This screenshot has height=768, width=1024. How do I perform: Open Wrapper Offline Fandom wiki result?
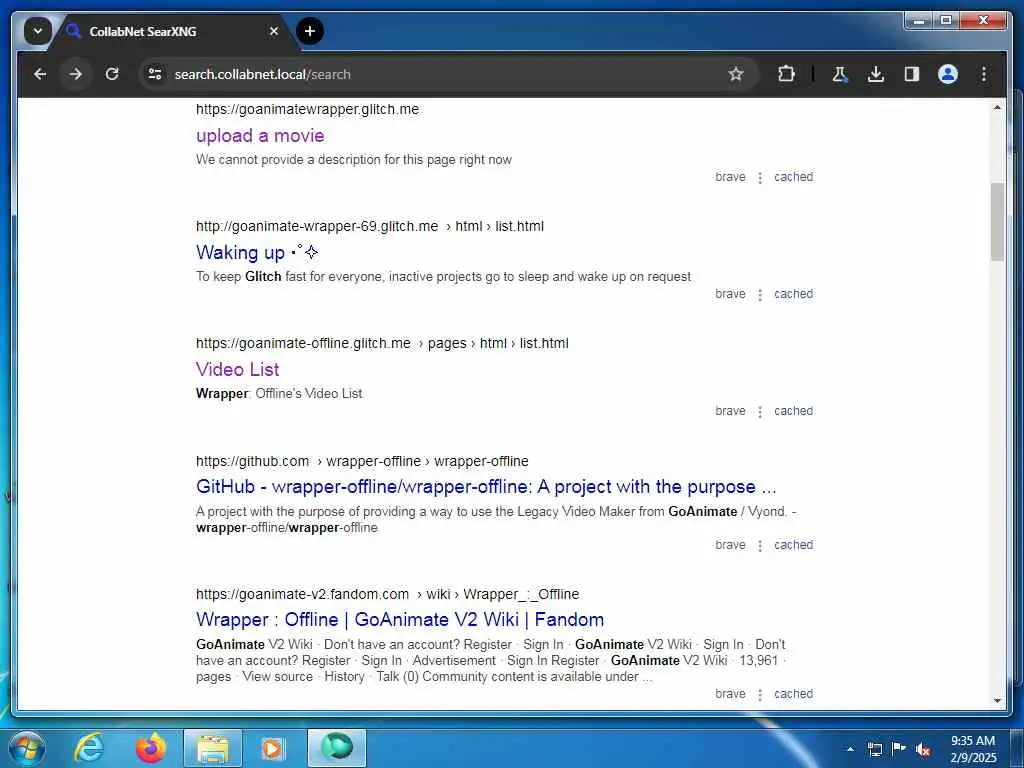tap(400, 619)
